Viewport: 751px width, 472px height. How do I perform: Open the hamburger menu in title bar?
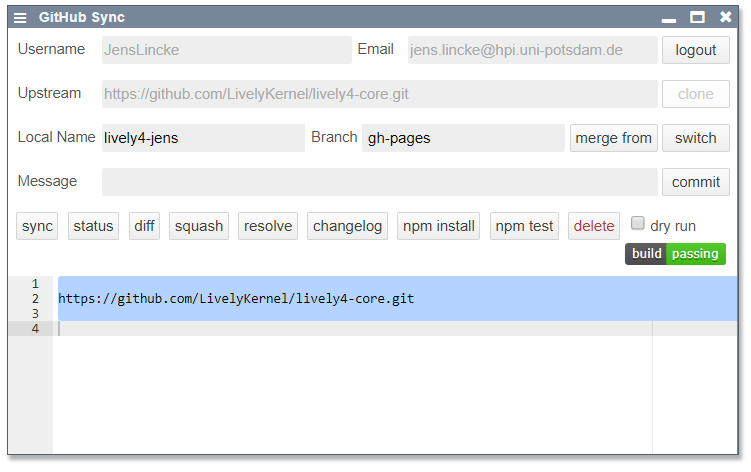coord(21,18)
